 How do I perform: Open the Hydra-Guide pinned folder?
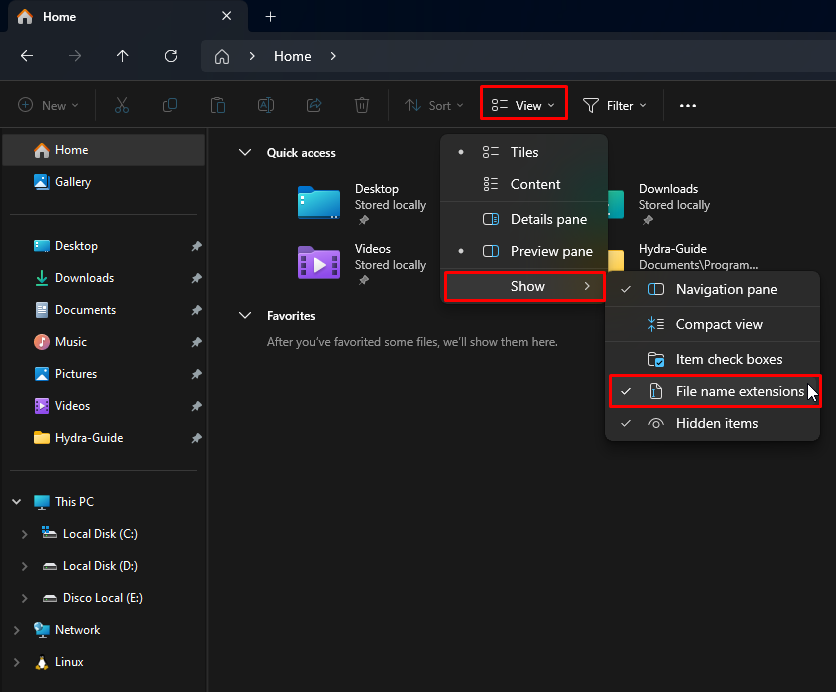[x=89, y=437]
